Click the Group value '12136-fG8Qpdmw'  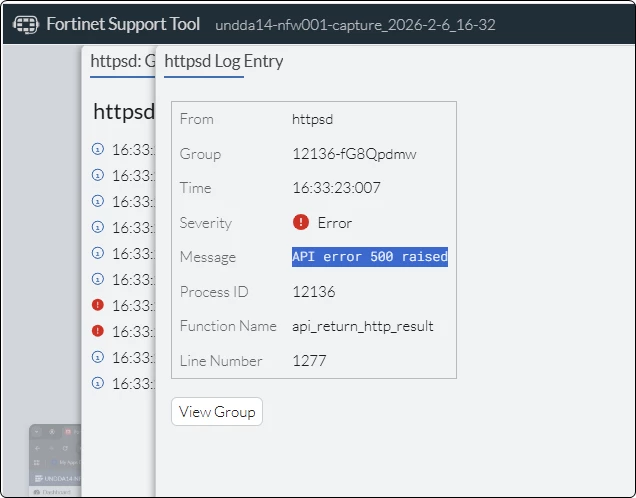[355, 154]
